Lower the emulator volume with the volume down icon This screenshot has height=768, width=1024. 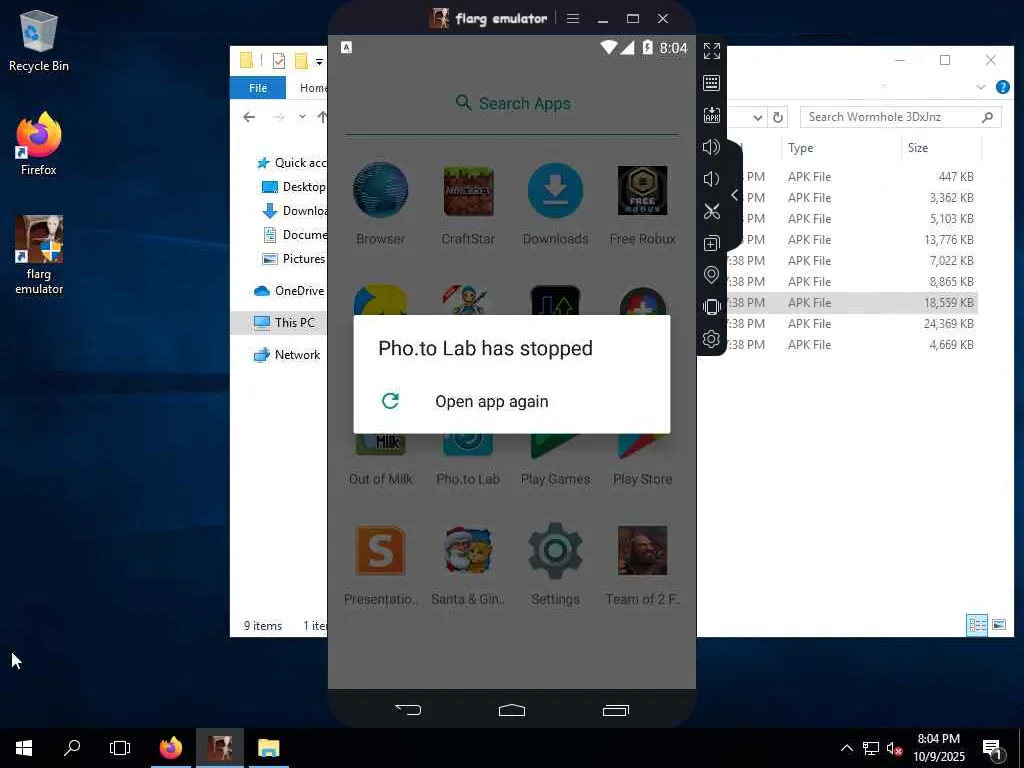click(x=711, y=179)
